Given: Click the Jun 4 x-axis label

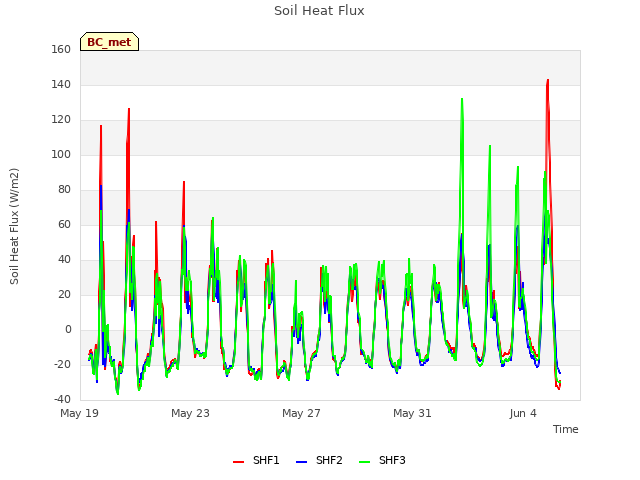Looking at the screenshot, I should [x=523, y=413].
